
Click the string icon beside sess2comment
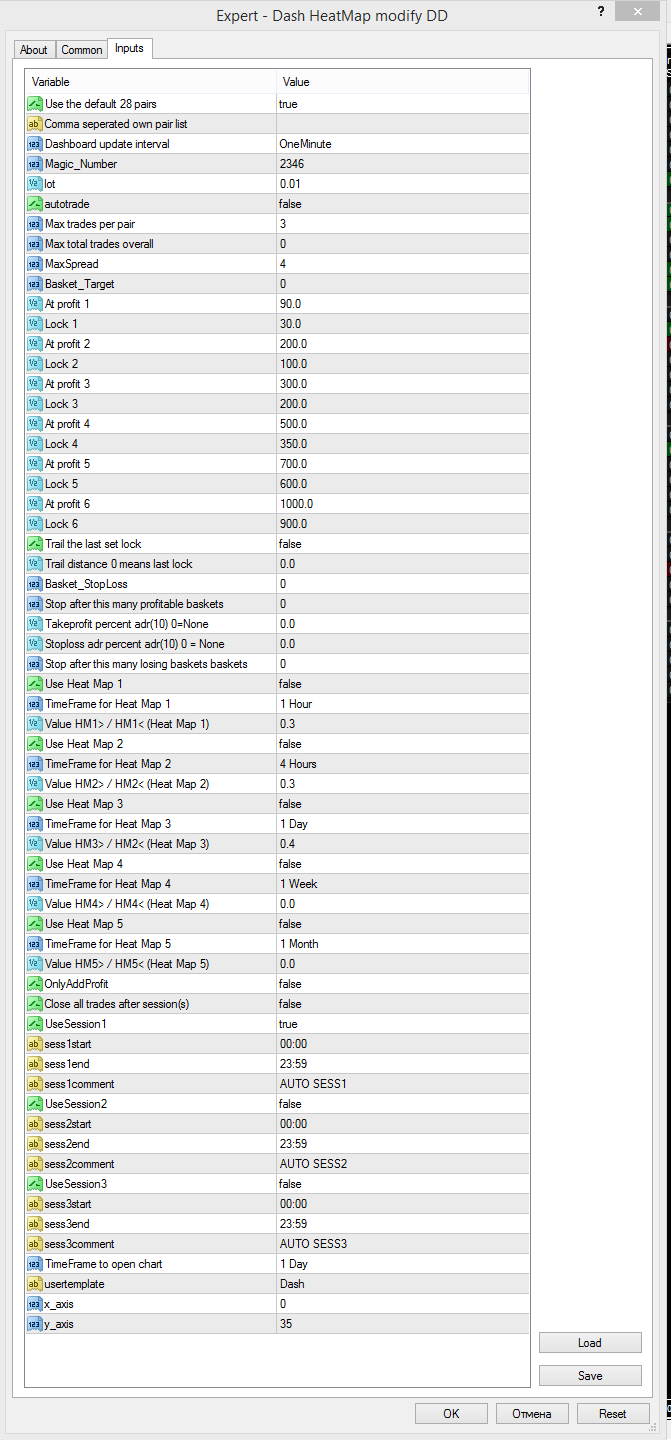pos(35,1164)
